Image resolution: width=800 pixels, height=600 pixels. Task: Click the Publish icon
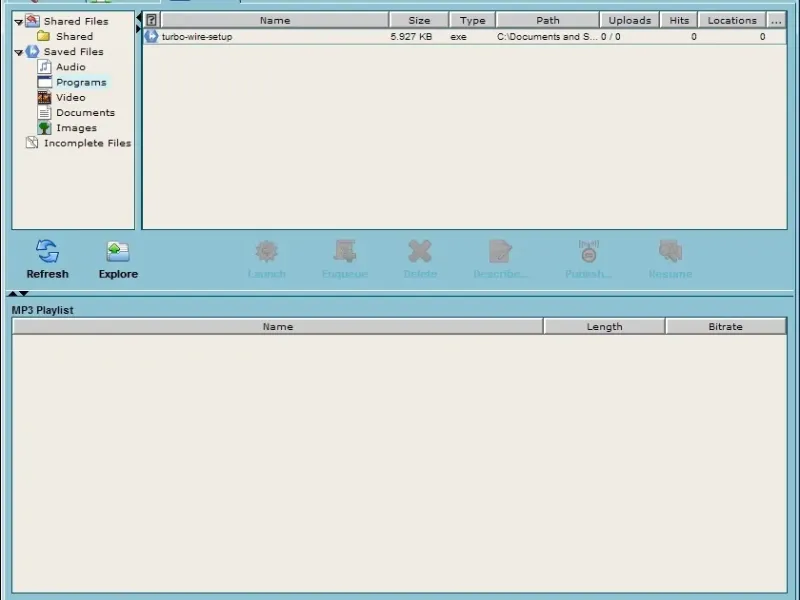[x=588, y=251]
